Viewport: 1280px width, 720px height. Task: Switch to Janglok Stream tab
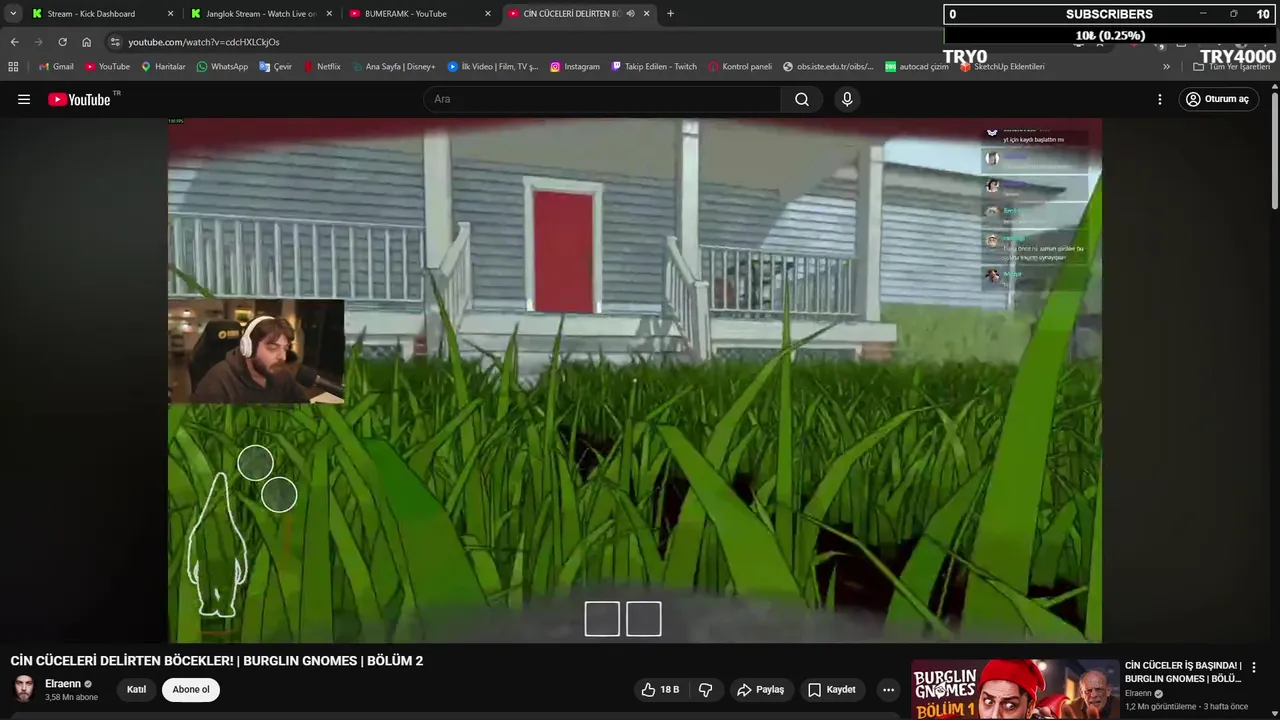point(260,14)
